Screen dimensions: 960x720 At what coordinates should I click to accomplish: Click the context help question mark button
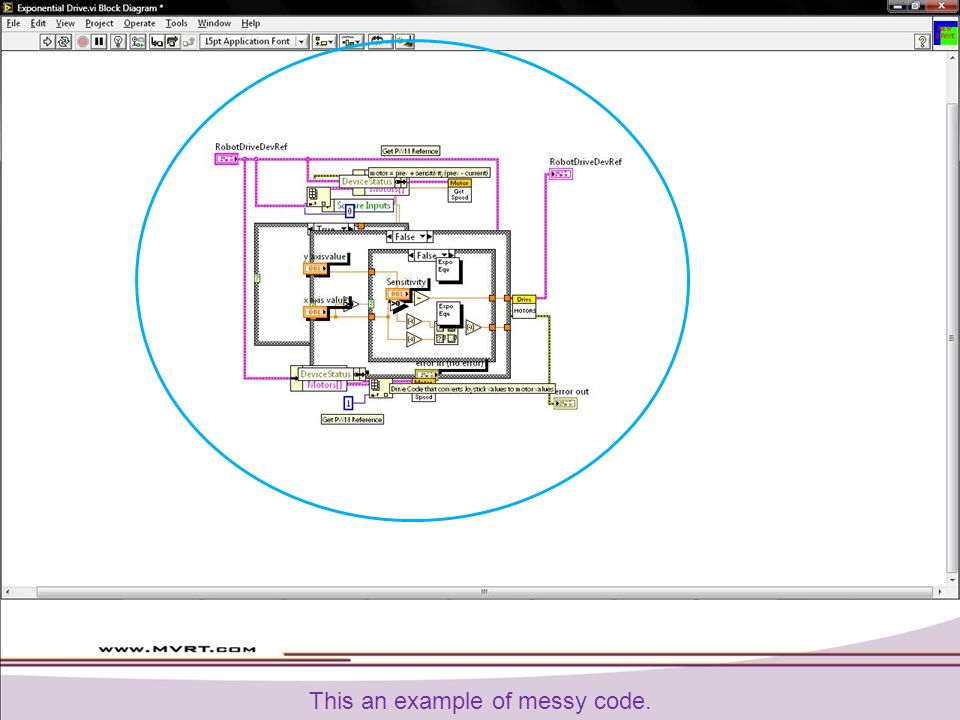[921, 42]
